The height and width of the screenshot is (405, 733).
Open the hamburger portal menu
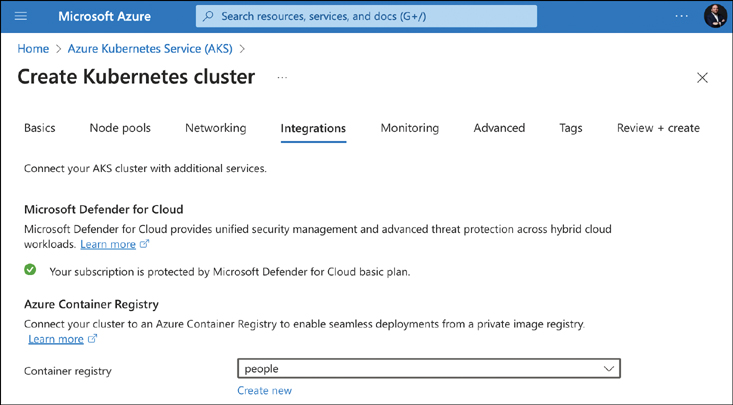coord(21,16)
